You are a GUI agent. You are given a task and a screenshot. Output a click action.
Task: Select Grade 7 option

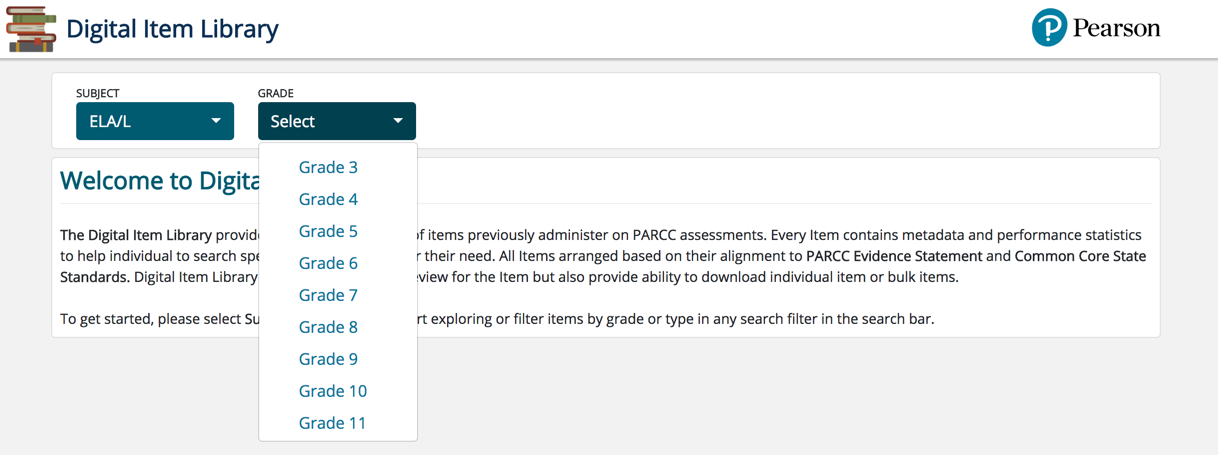328,295
